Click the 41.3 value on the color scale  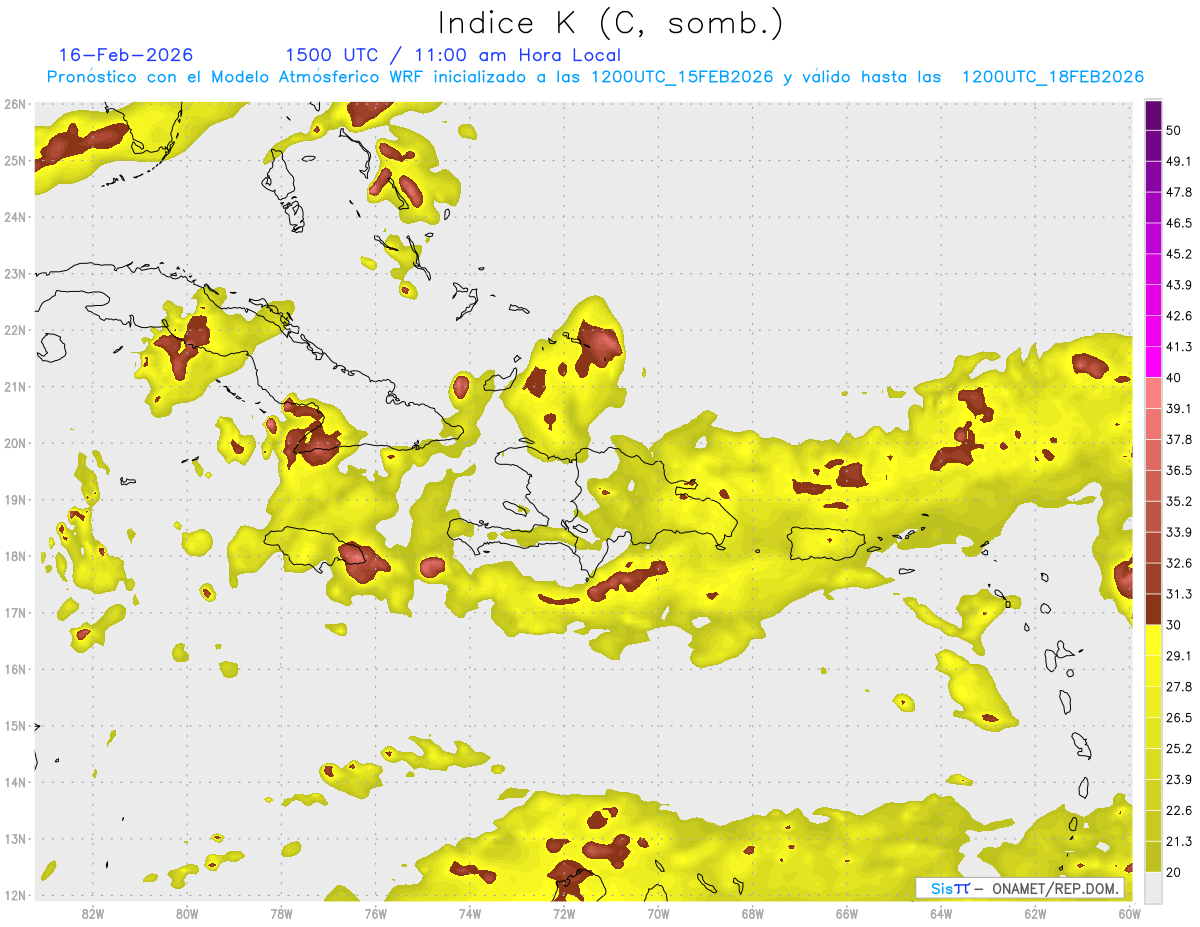coord(1178,347)
